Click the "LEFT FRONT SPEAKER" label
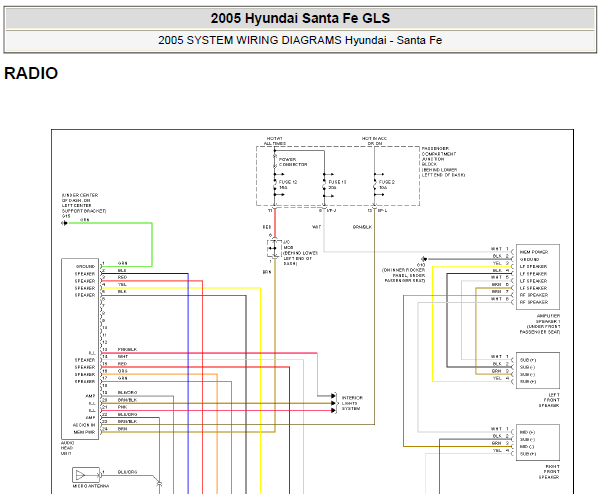 (549, 400)
